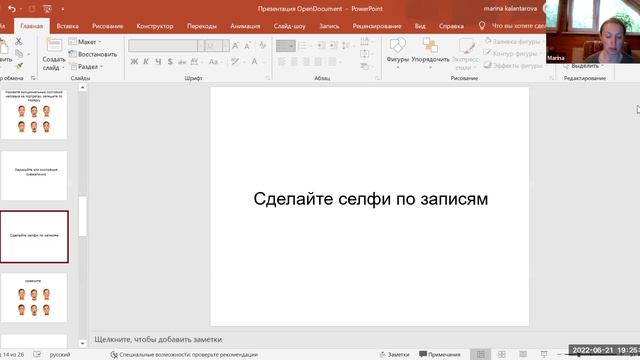Open the Переходы tab
640x360 pixels.
202,26
